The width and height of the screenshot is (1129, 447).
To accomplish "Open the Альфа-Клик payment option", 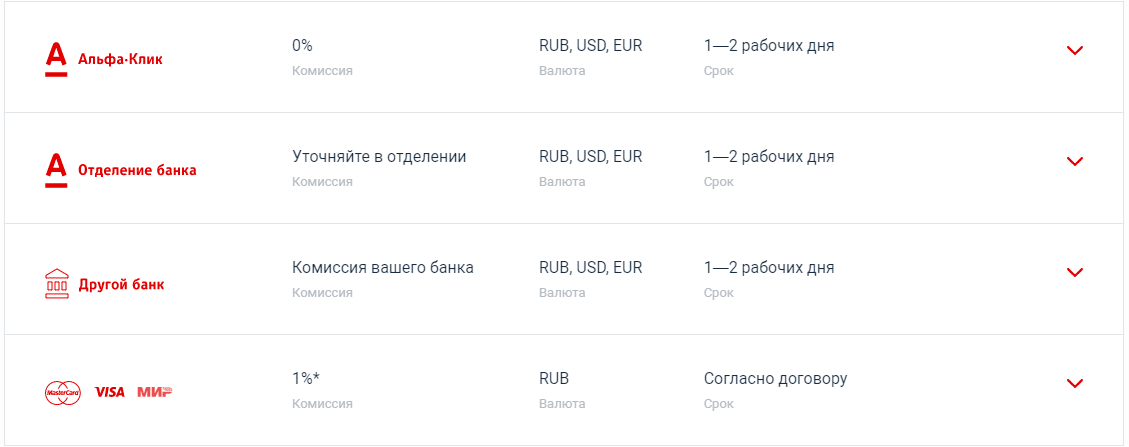I will [x=120, y=59].
